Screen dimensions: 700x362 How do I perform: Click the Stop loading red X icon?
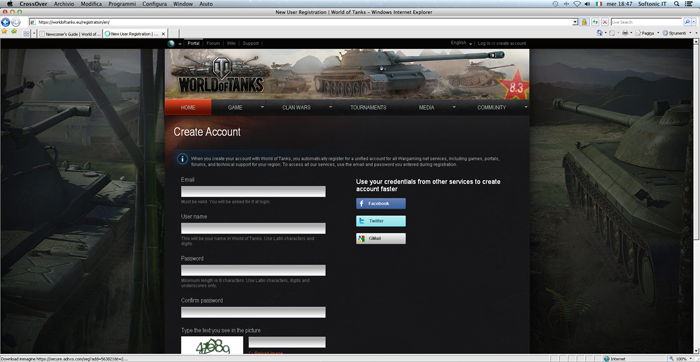click(x=605, y=22)
